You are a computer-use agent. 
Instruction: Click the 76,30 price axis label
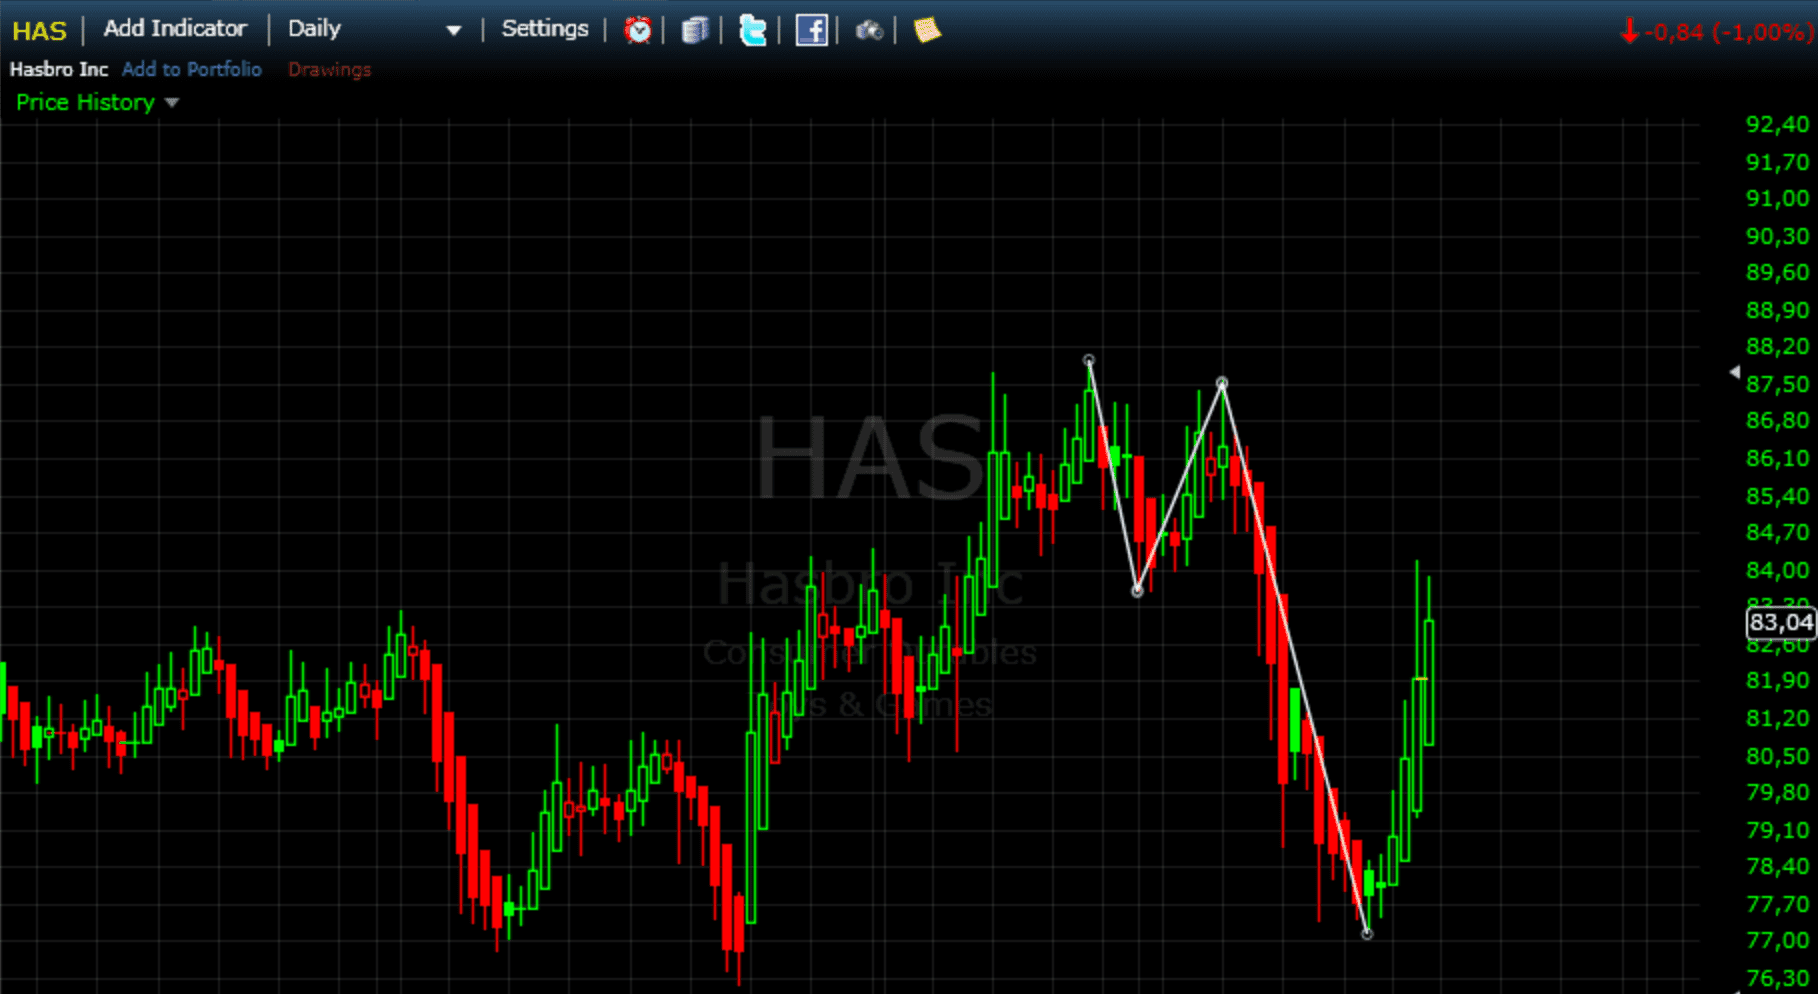coord(1777,978)
